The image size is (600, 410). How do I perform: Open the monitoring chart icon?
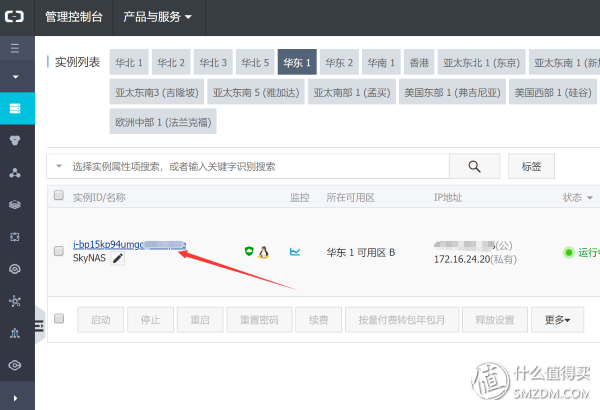(295, 252)
